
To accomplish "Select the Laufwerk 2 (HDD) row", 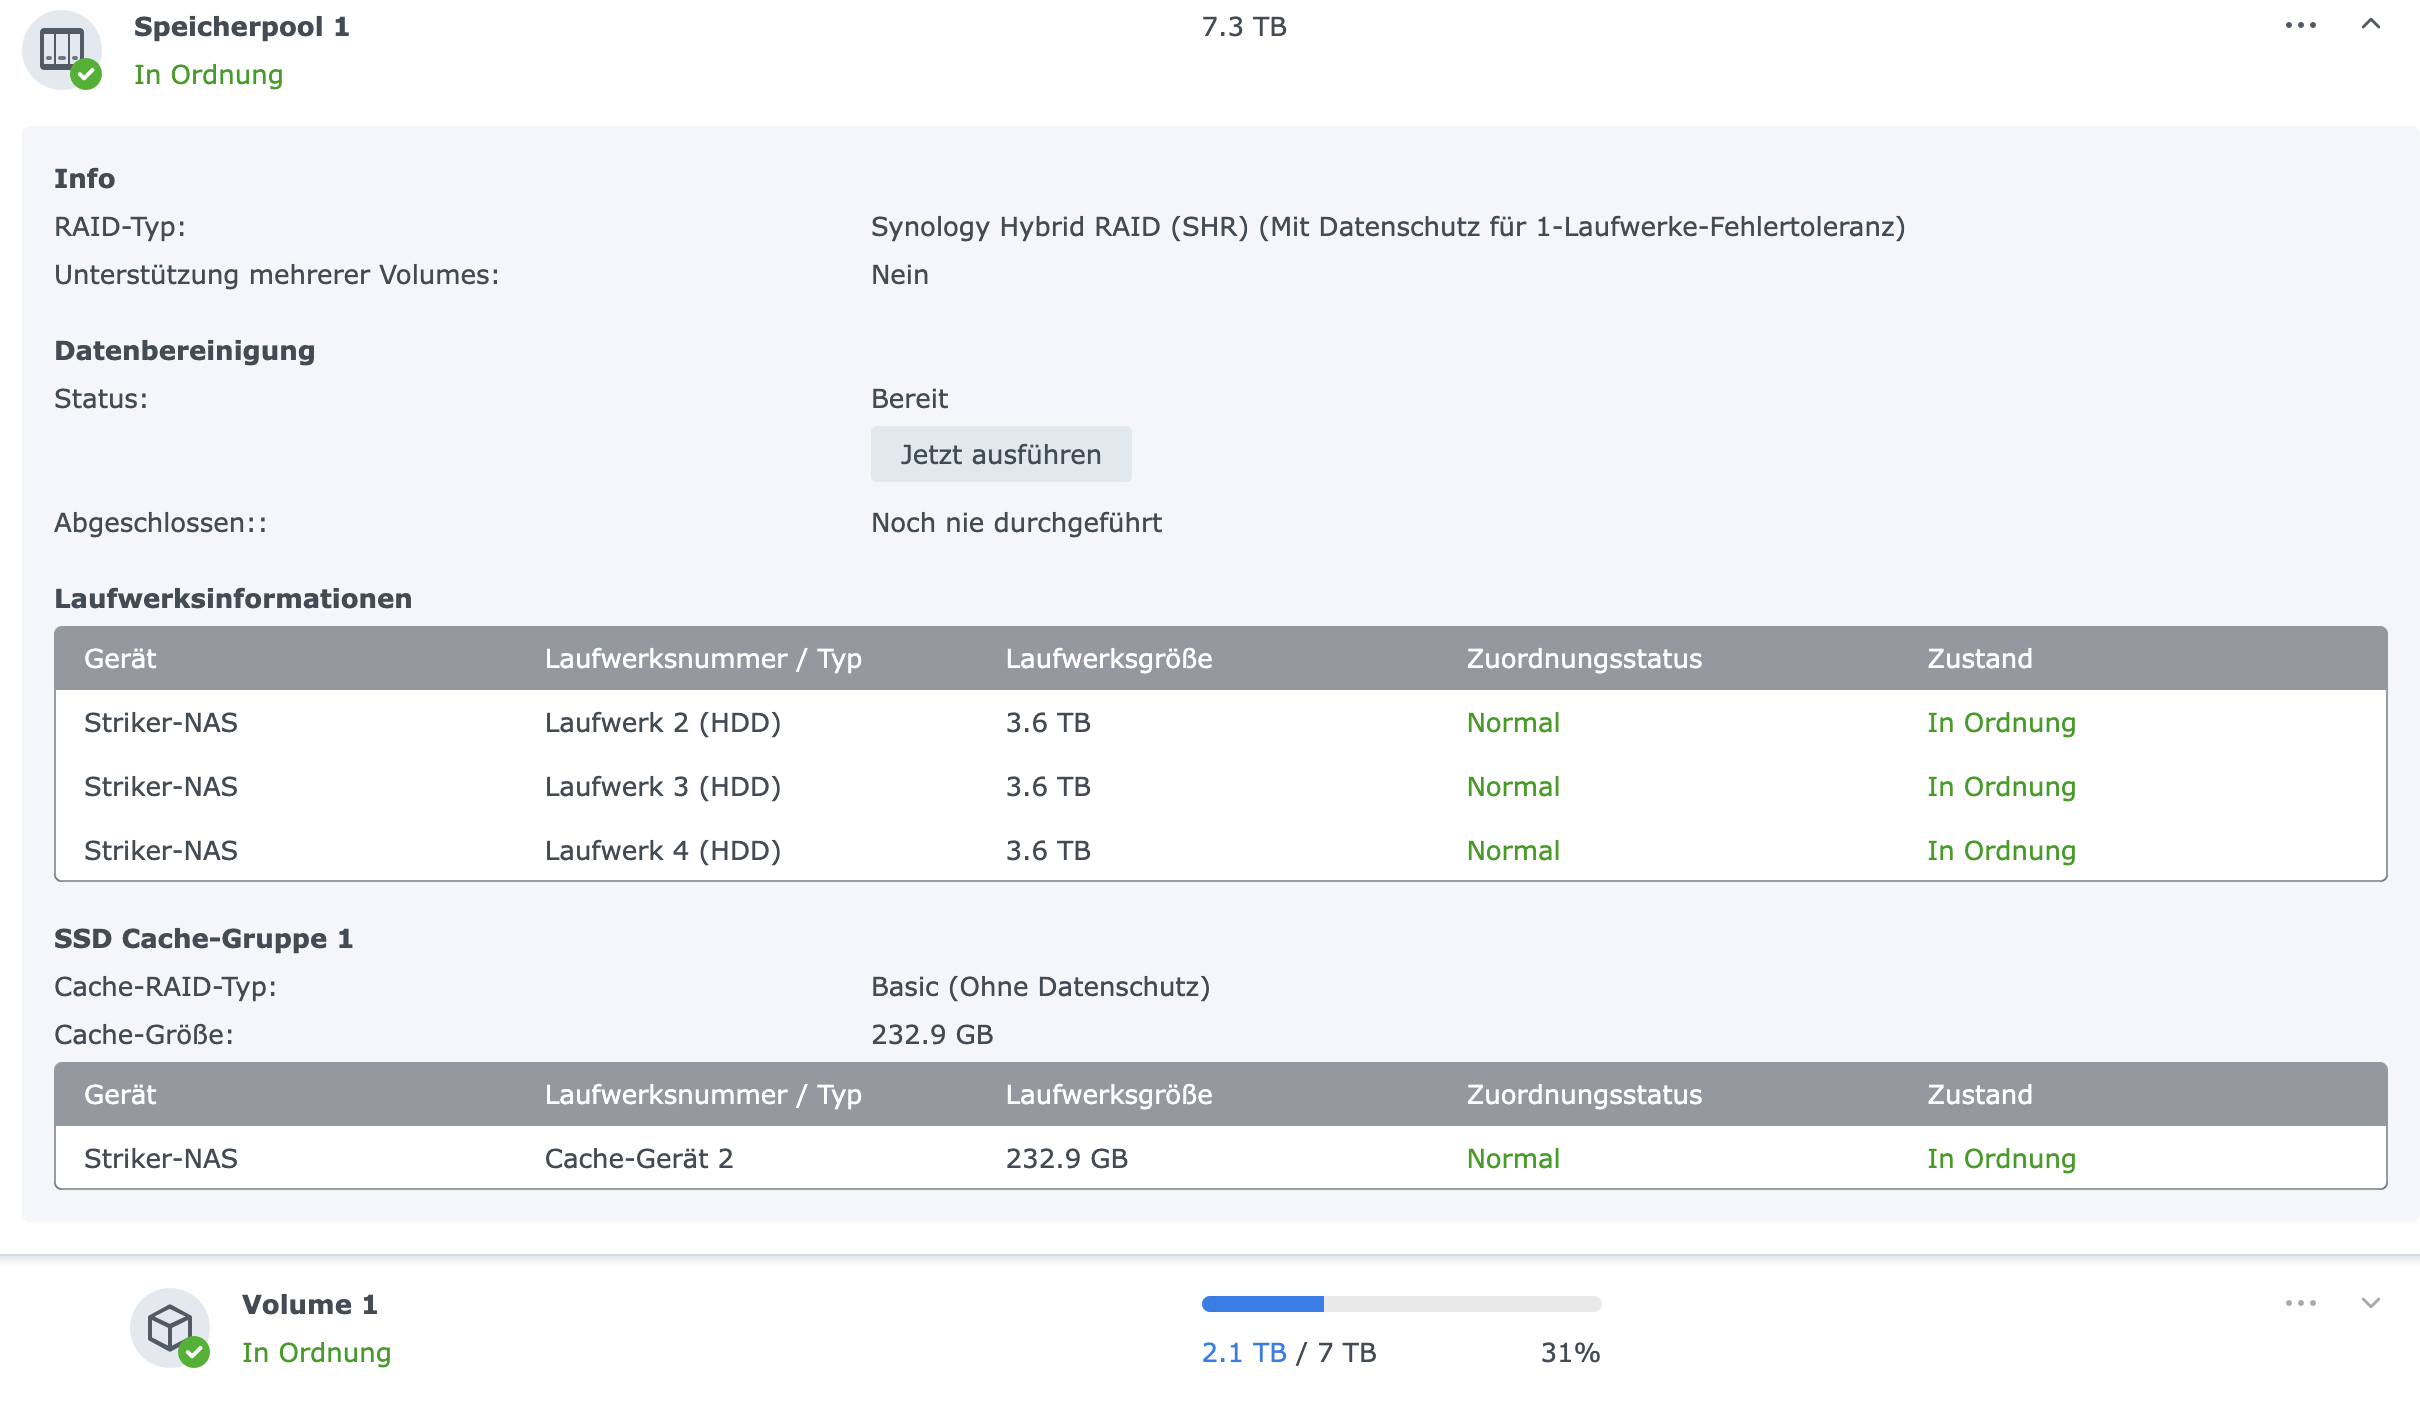I will (x=662, y=723).
